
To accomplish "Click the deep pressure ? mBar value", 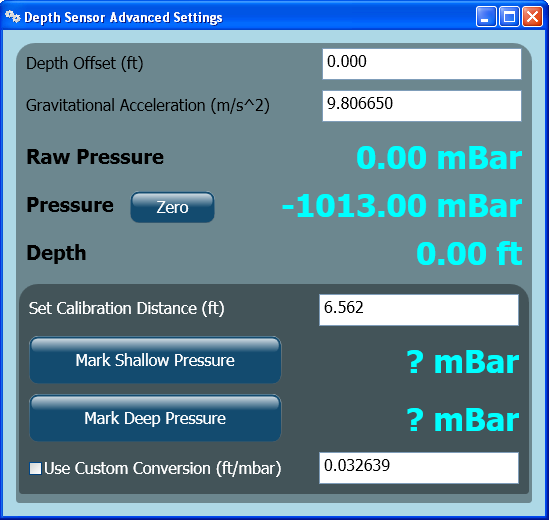I will (463, 420).
